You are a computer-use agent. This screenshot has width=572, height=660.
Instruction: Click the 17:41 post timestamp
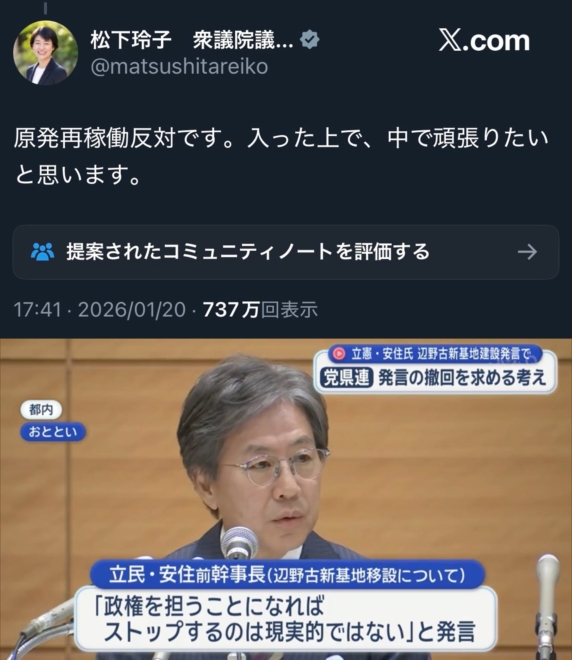(x=38, y=310)
